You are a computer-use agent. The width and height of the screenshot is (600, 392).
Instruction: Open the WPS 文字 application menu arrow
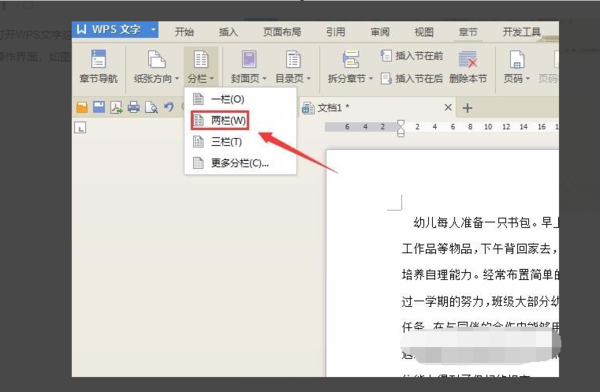click(153, 29)
